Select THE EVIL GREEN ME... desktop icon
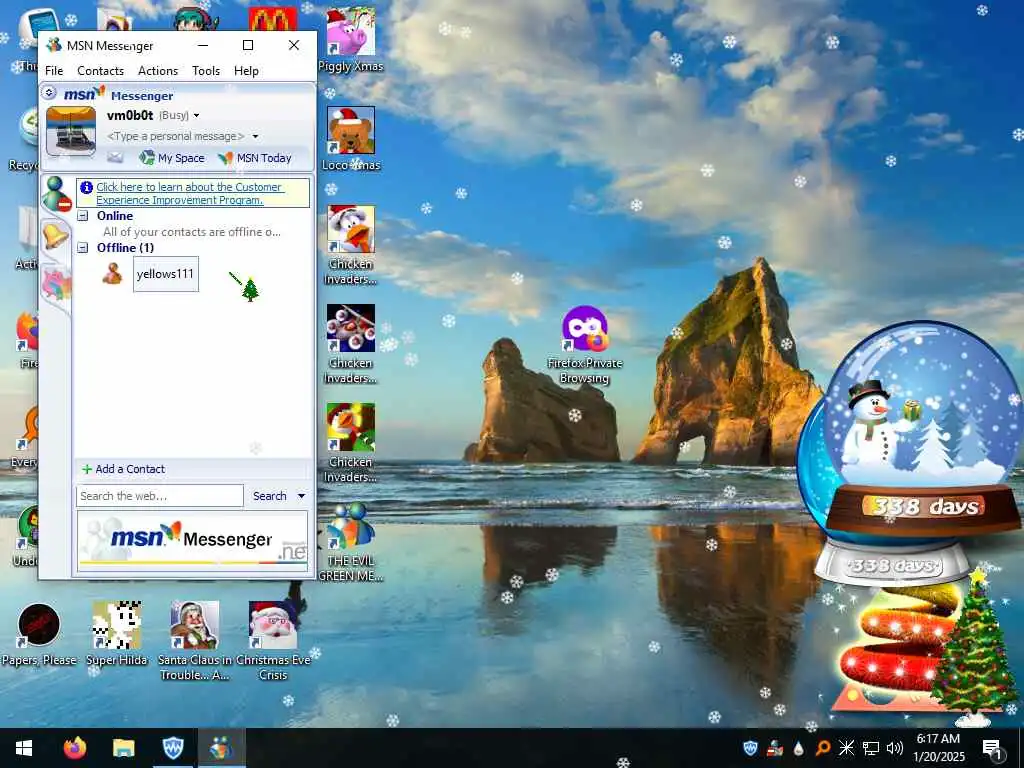1024x768 pixels. pyautogui.click(x=351, y=542)
